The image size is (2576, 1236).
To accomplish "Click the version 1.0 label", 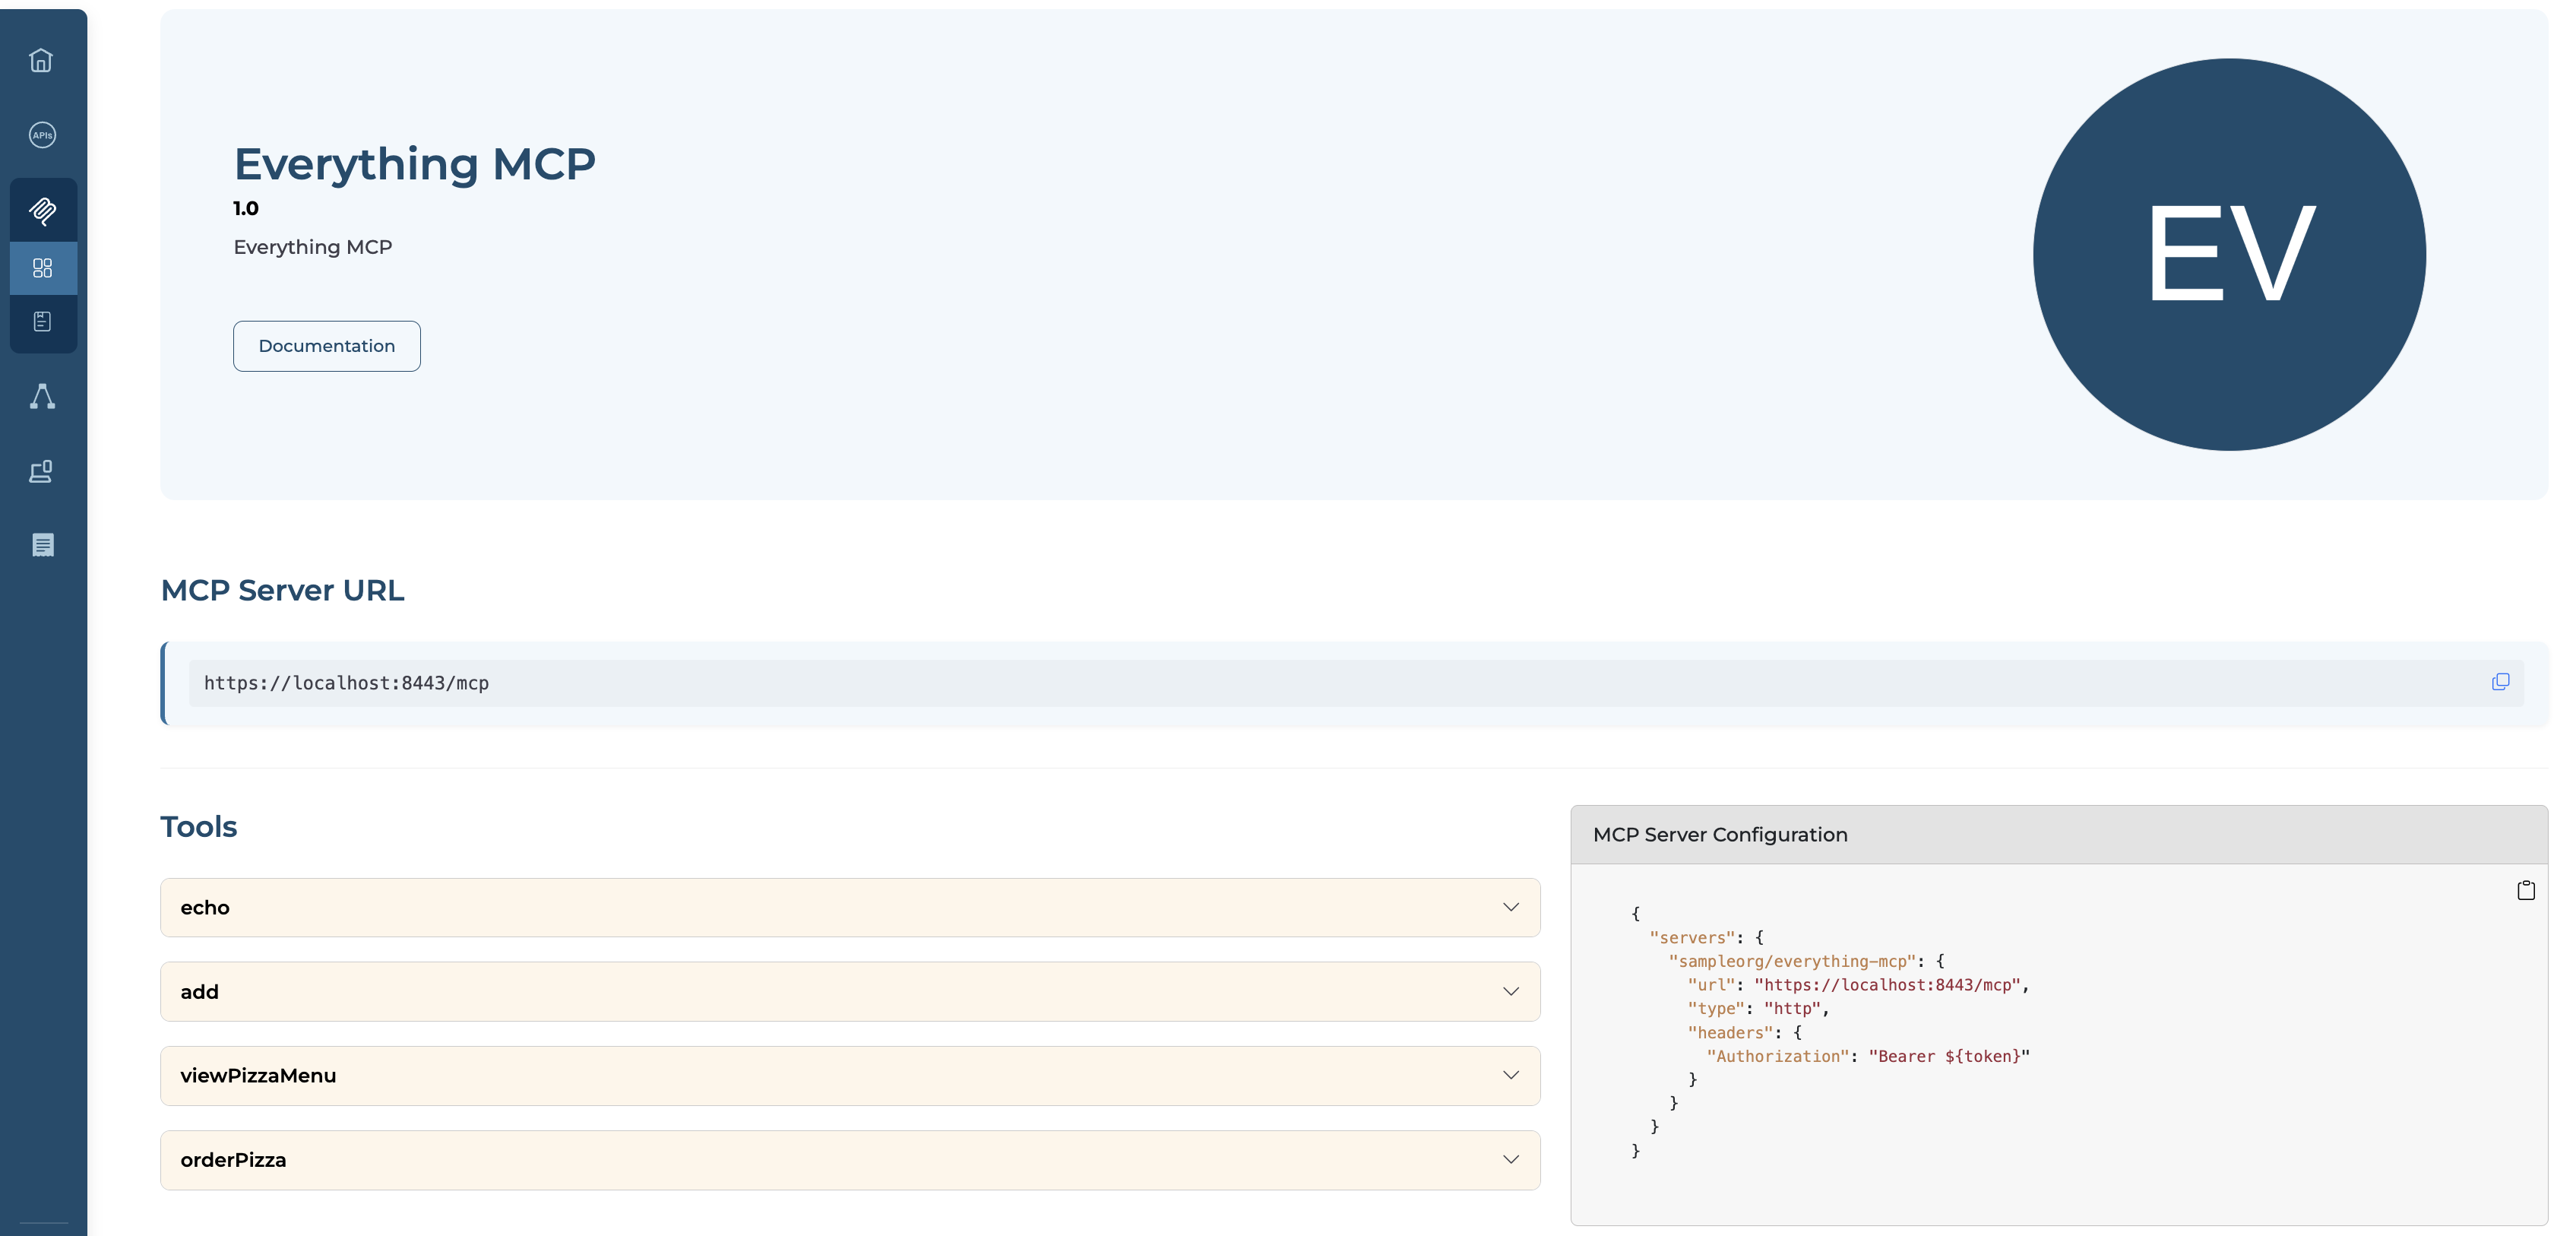I will point(246,208).
